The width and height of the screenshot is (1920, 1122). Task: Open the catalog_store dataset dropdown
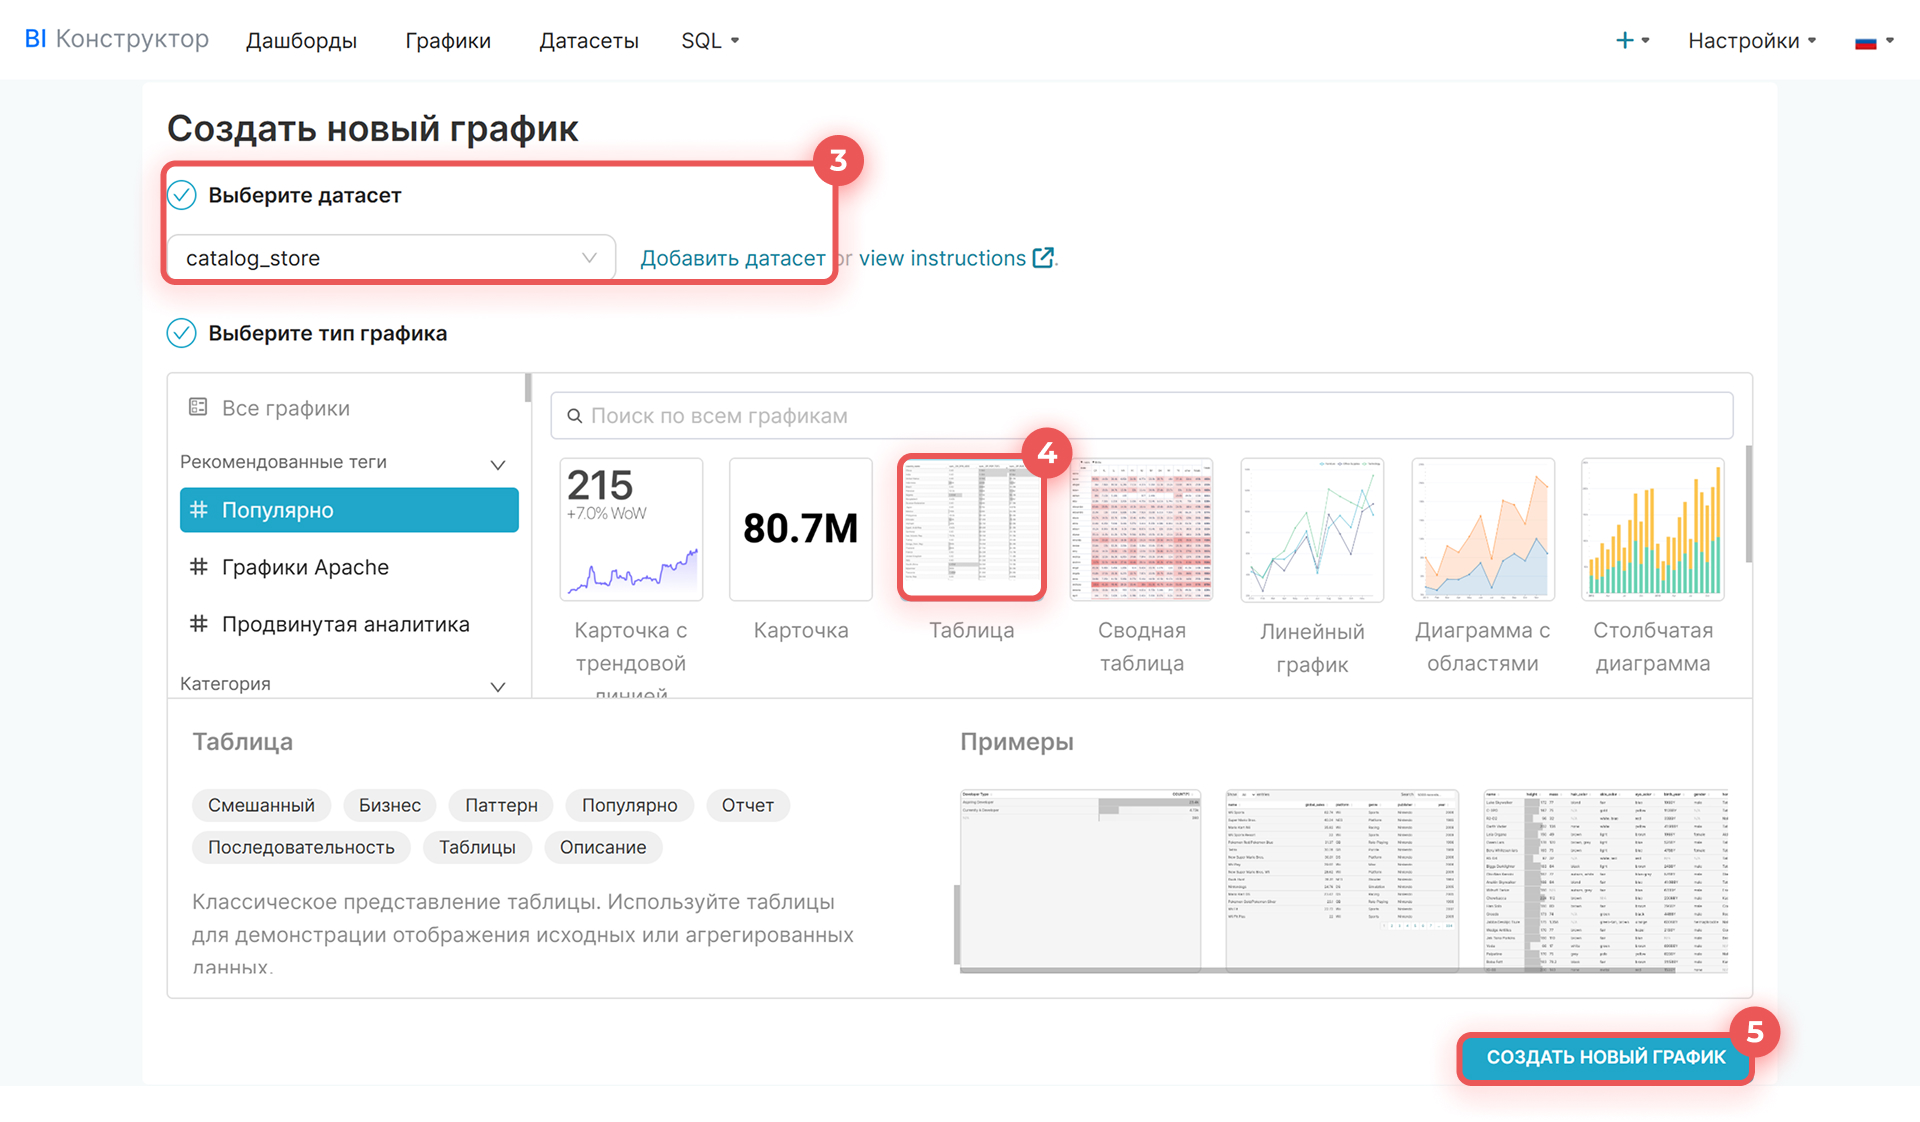(391, 258)
